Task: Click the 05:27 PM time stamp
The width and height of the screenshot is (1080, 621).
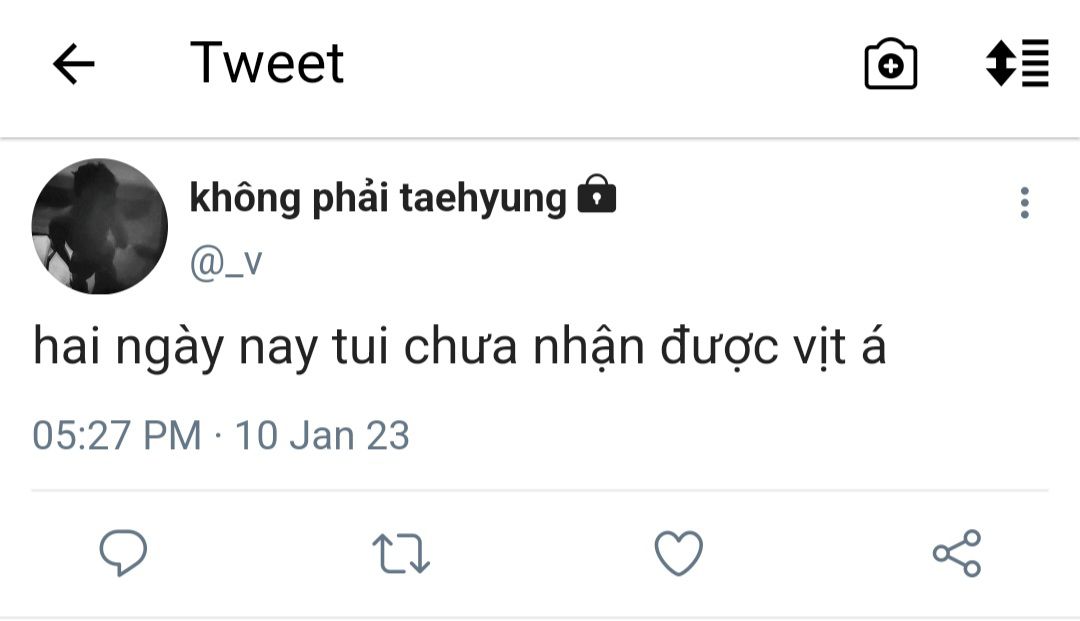Action: pos(116,435)
